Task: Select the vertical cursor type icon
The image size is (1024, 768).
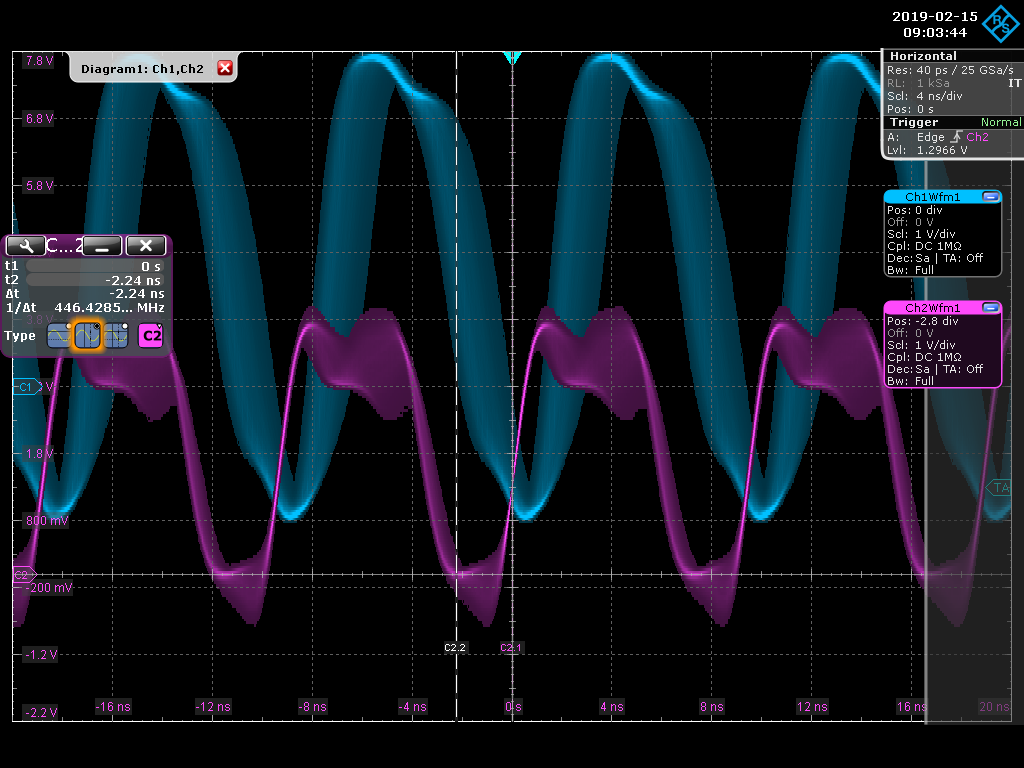Action: 88,336
